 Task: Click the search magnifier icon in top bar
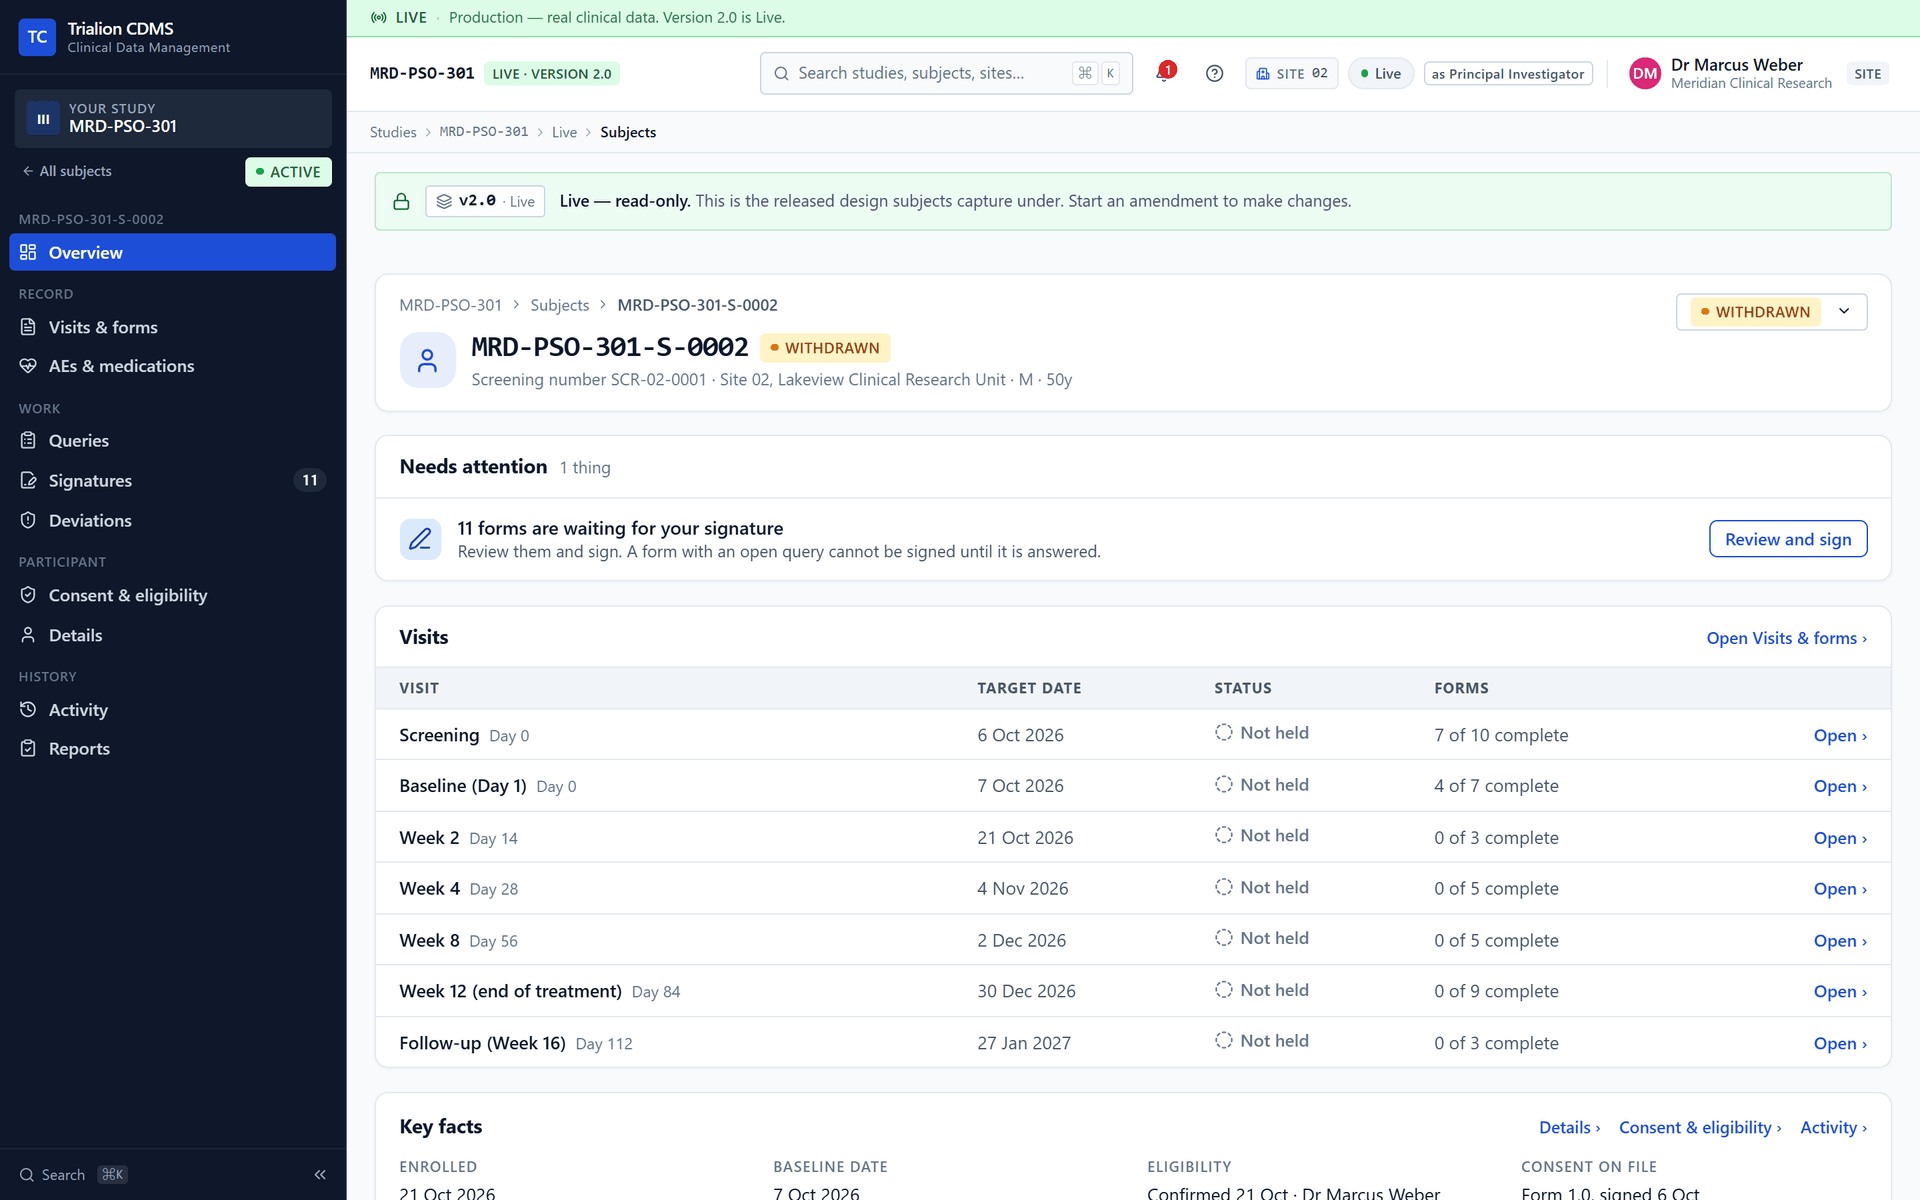pos(782,73)
